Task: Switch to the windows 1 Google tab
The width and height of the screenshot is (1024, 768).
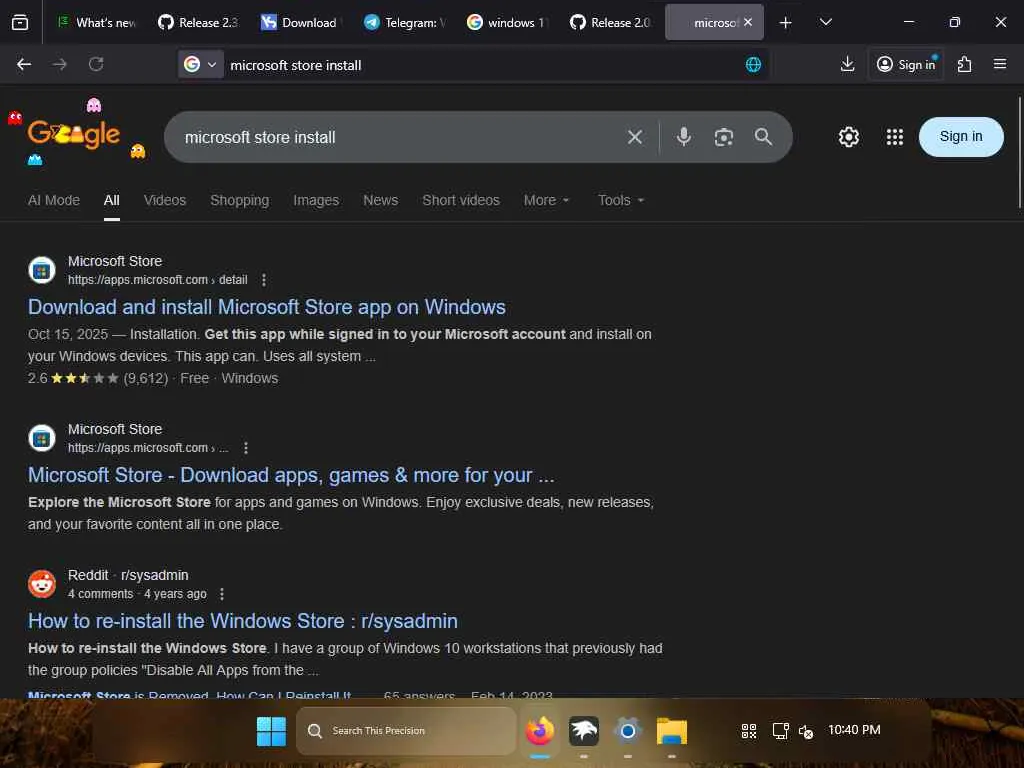Action: pyautogui.click(x=507, y=23)
